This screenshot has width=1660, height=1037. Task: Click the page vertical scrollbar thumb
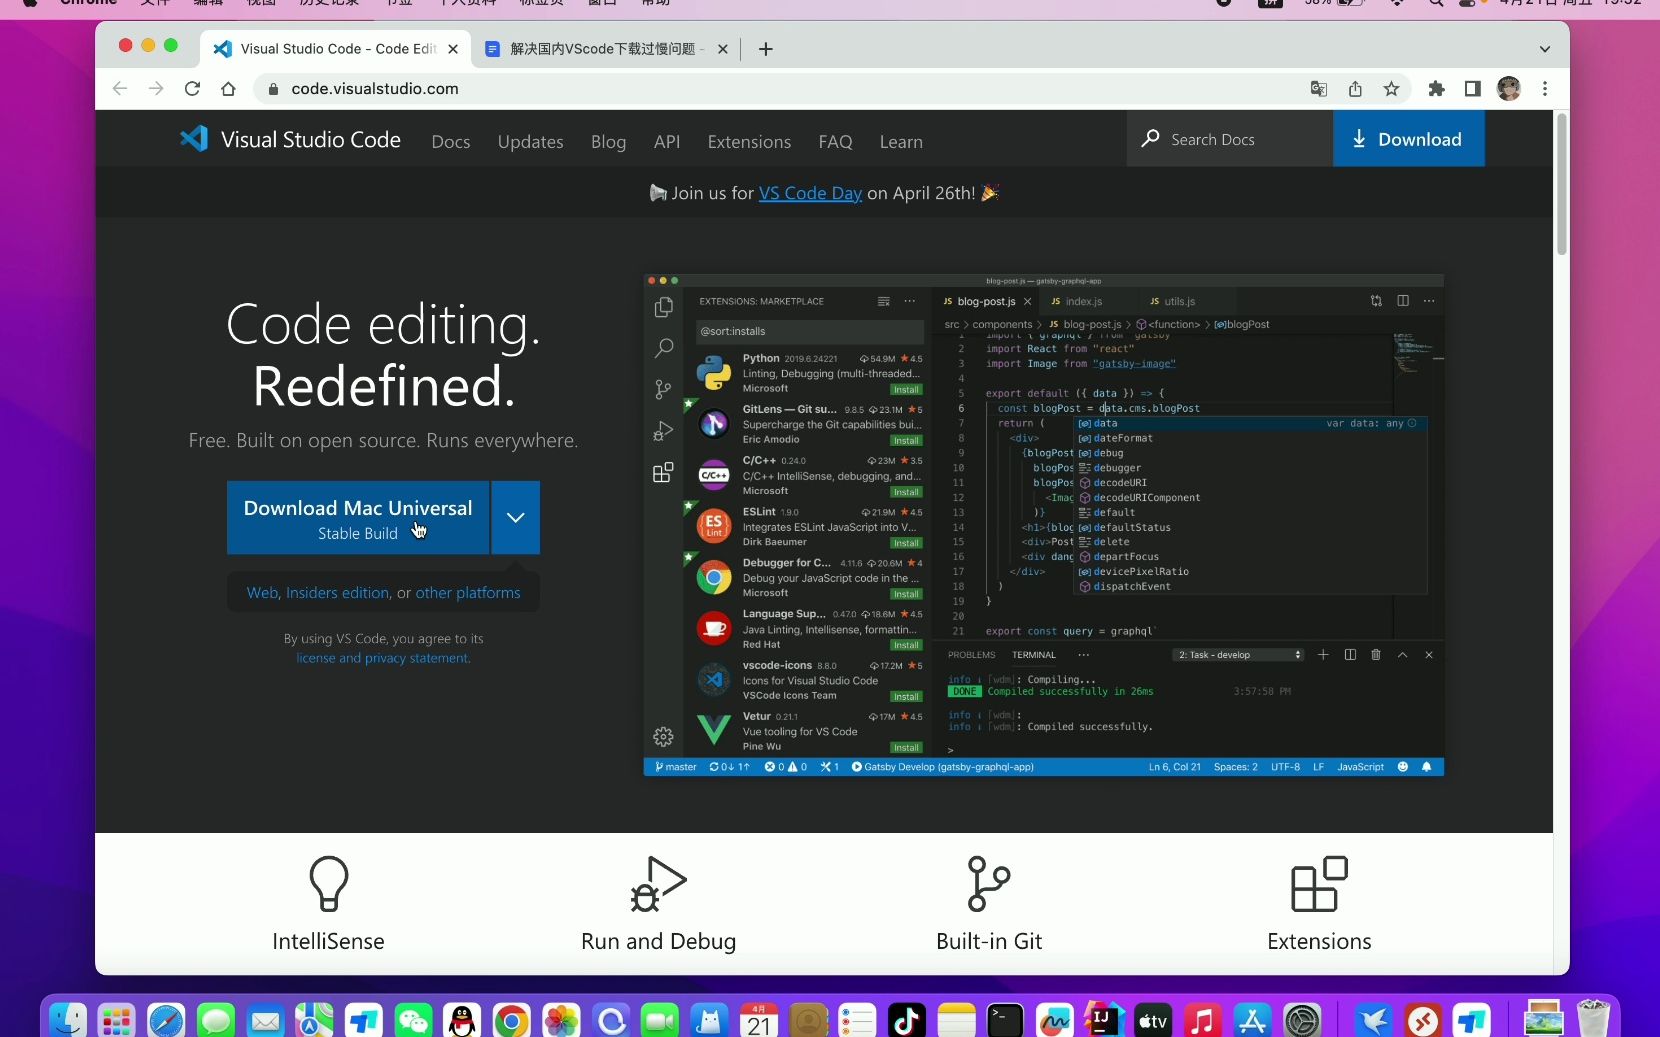(1561, 185)
